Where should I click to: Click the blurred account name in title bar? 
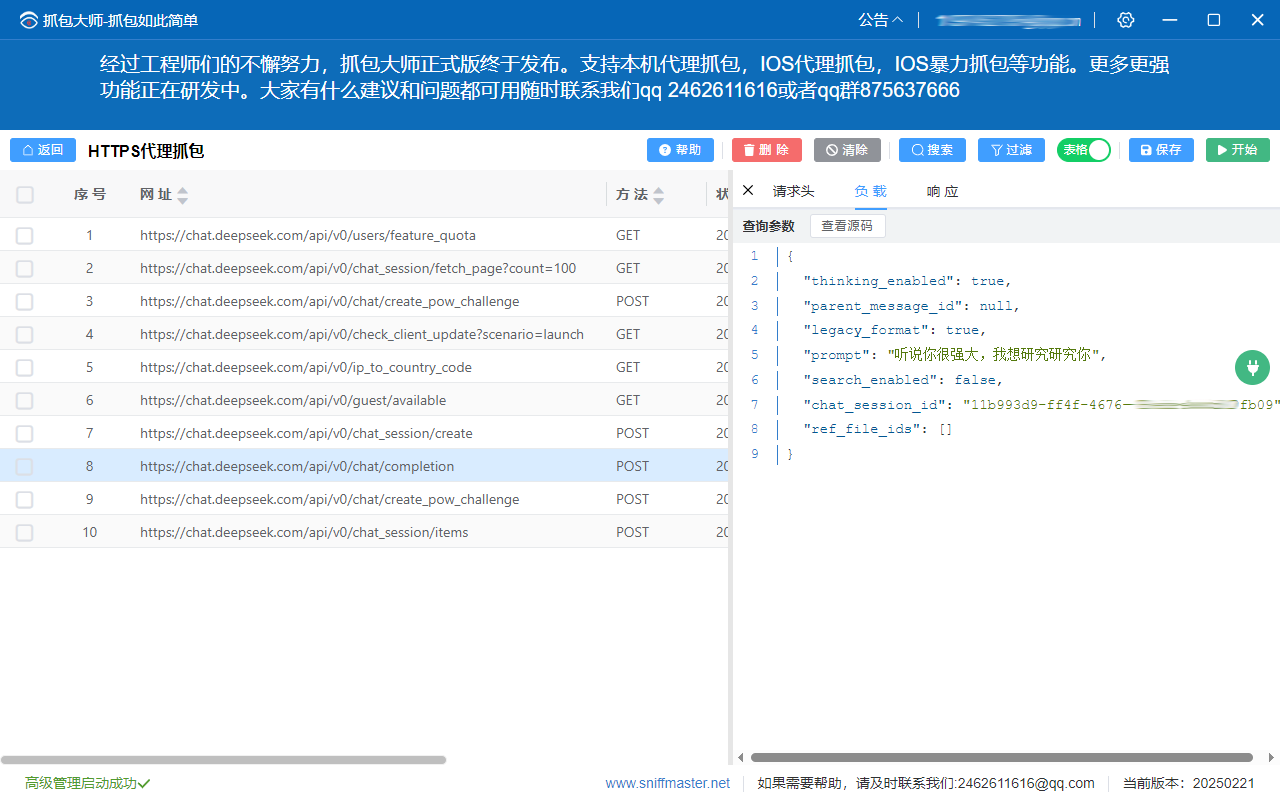(1009, 20)
